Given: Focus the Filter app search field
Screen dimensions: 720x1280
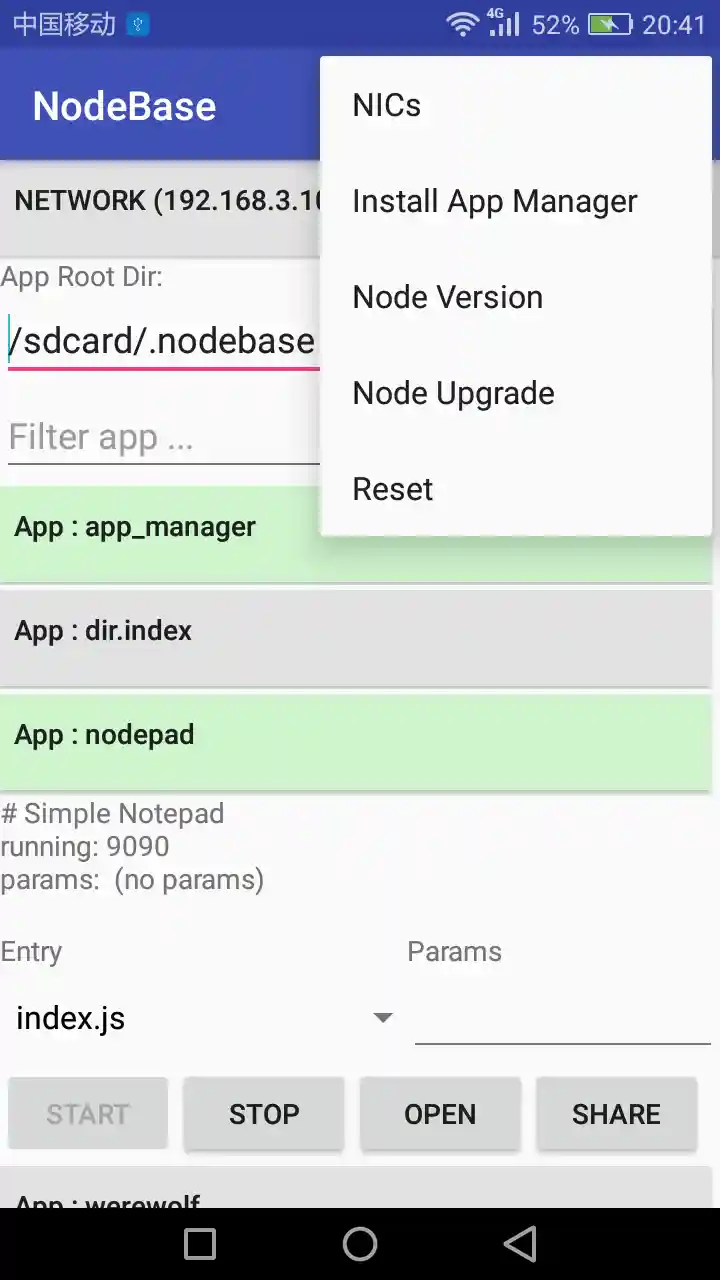Looking at the screenshot, I should (160, 438).
